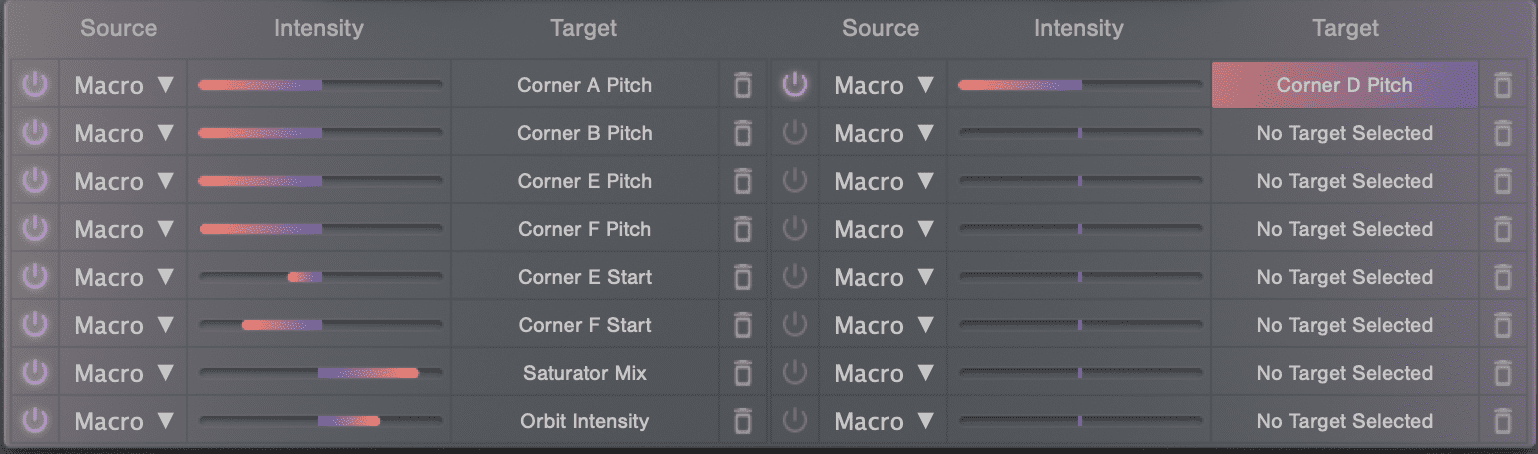Click the Corner E Pitch target field
This screenshot has height=454, width=1538.
(585, 181)
